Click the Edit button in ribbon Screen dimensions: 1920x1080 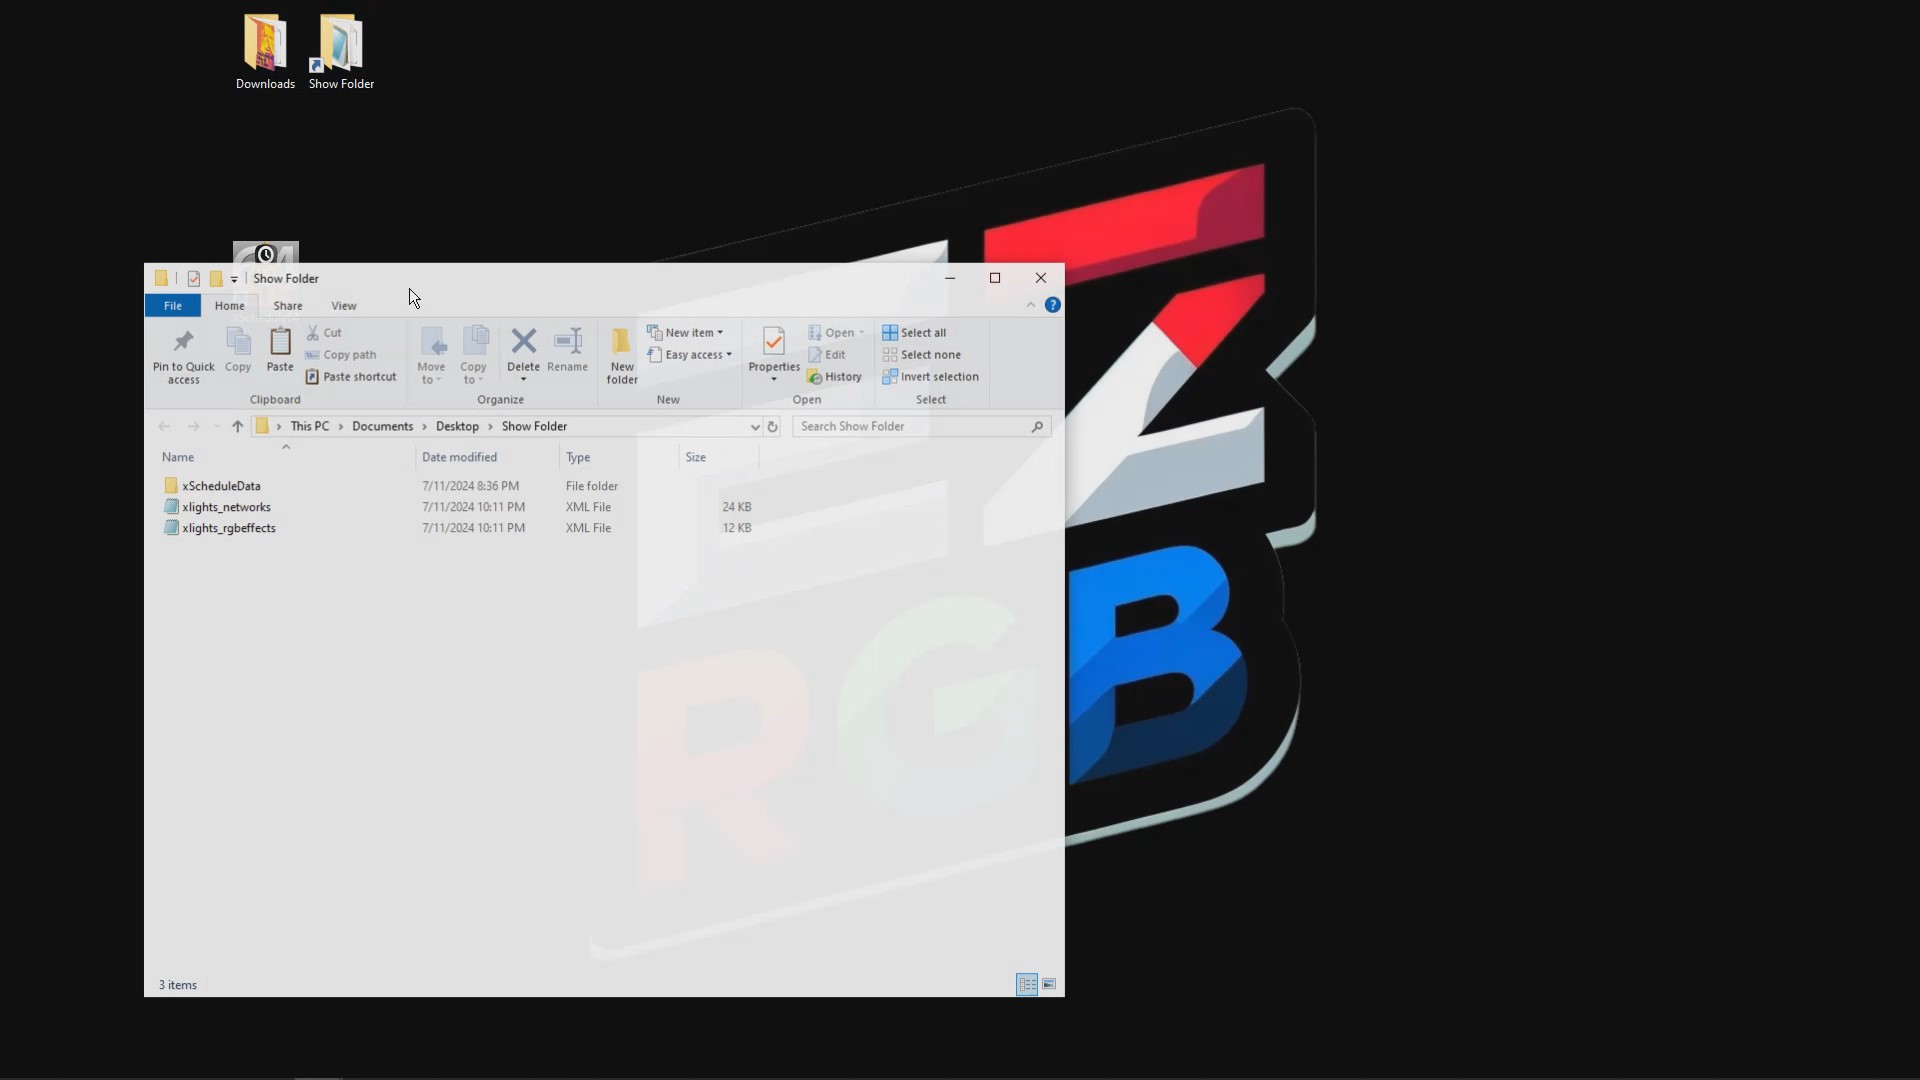pyautogui.click(x=827, y=355)
